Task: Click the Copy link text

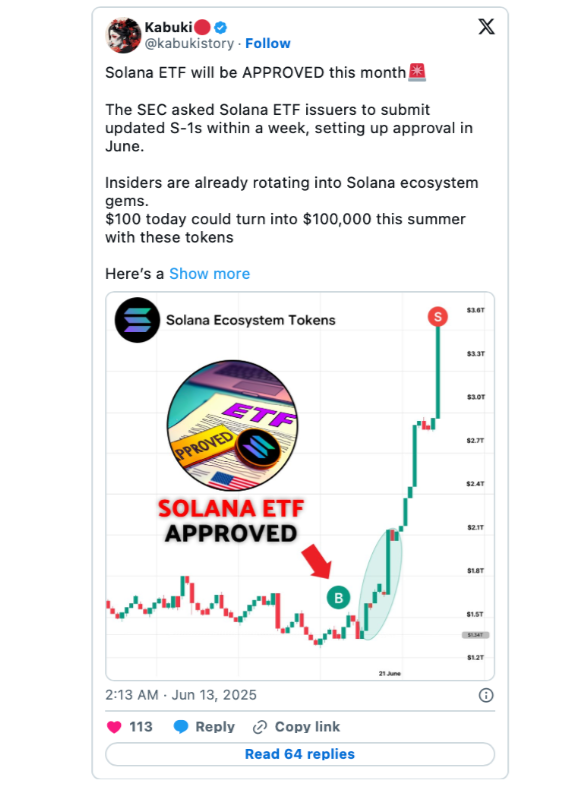Action: click(307, 727)
